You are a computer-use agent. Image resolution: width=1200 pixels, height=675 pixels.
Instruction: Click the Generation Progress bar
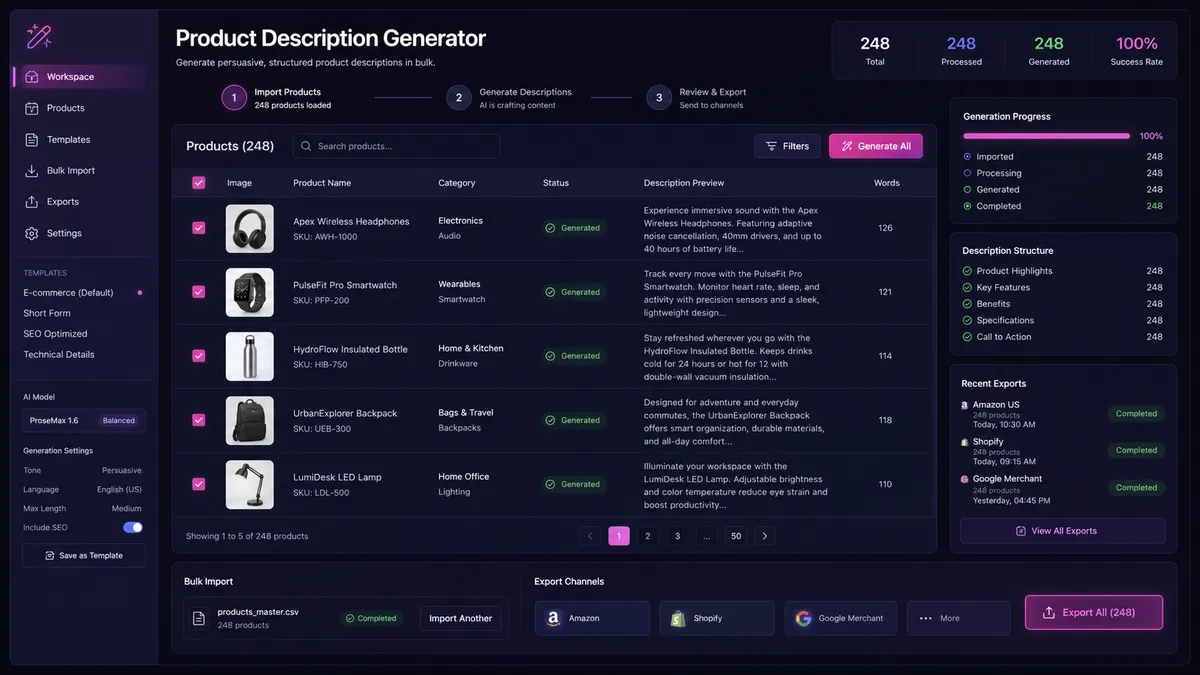(1046, 136)
